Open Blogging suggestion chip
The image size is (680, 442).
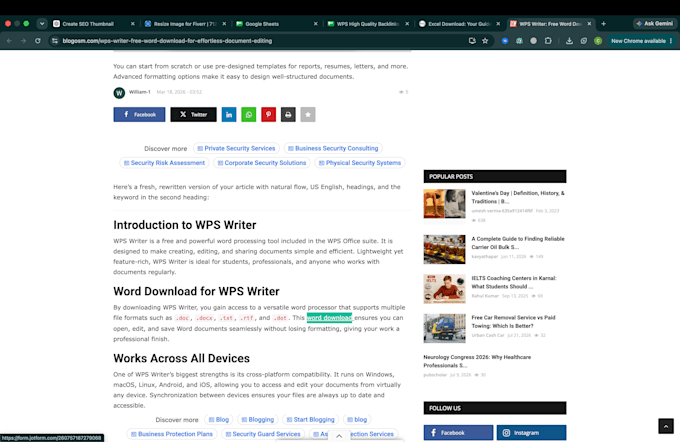pyautogui.click(x=258, y=419)
